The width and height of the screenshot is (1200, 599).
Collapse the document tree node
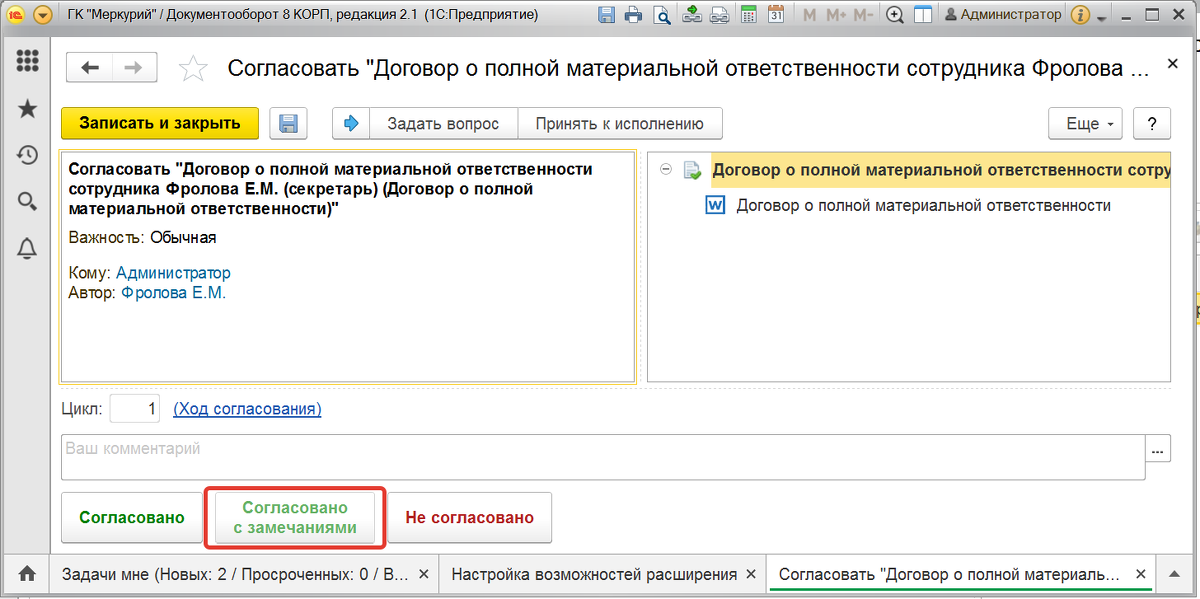[665, 171]
